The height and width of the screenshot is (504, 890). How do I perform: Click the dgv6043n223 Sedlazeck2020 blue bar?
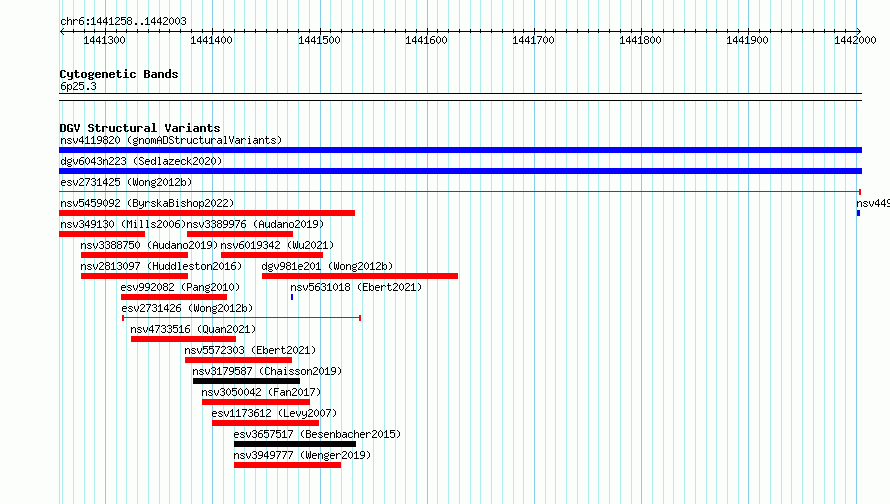(460, 171)
